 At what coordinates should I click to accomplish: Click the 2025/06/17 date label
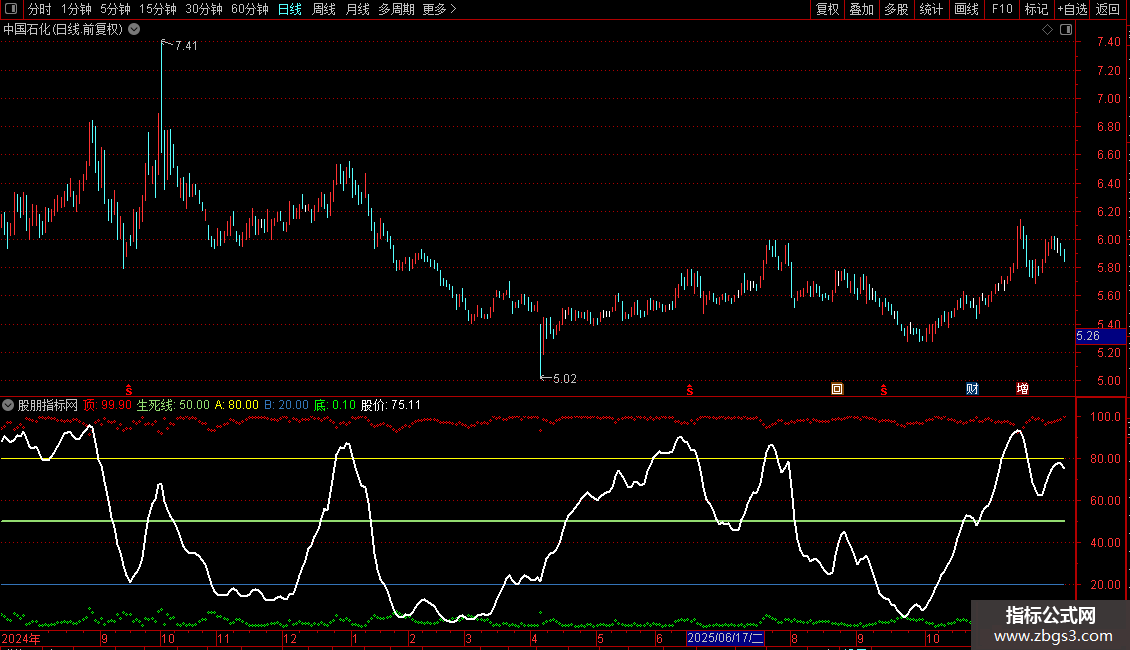coord(725,638)
